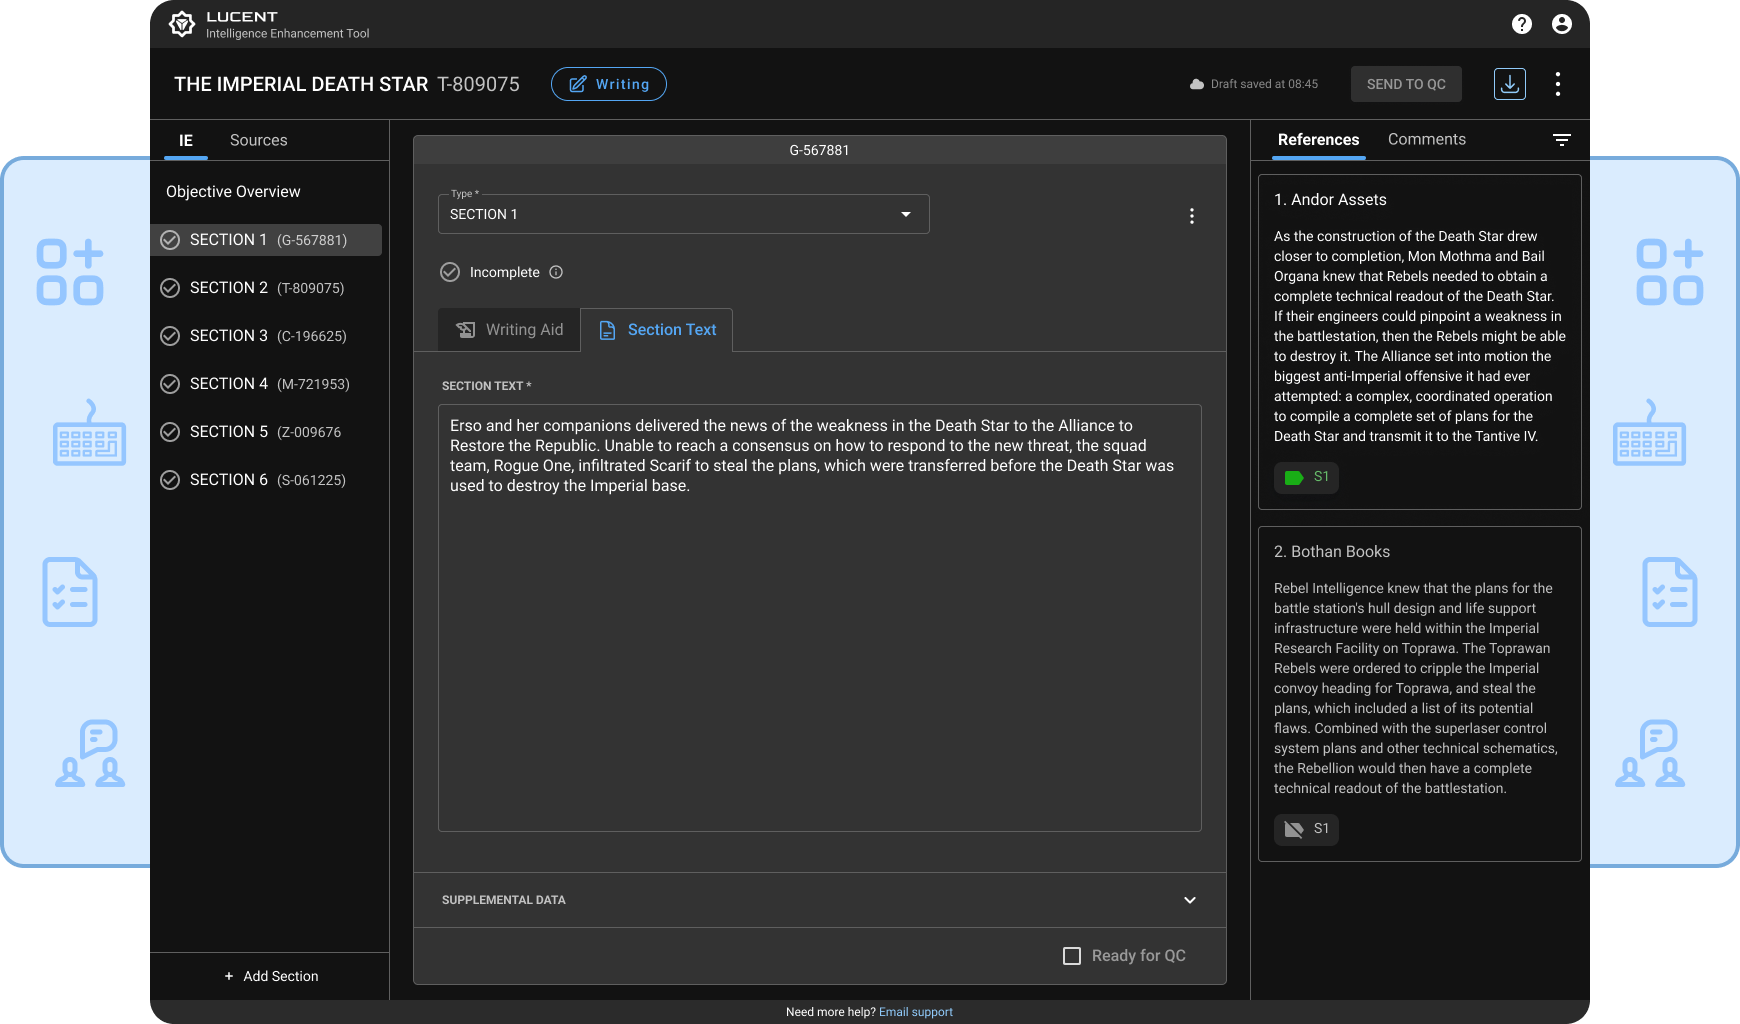1740x1024 pixels.
Task: Select the SECTION 5 label in sidebar
Action: tap(229, 432)
